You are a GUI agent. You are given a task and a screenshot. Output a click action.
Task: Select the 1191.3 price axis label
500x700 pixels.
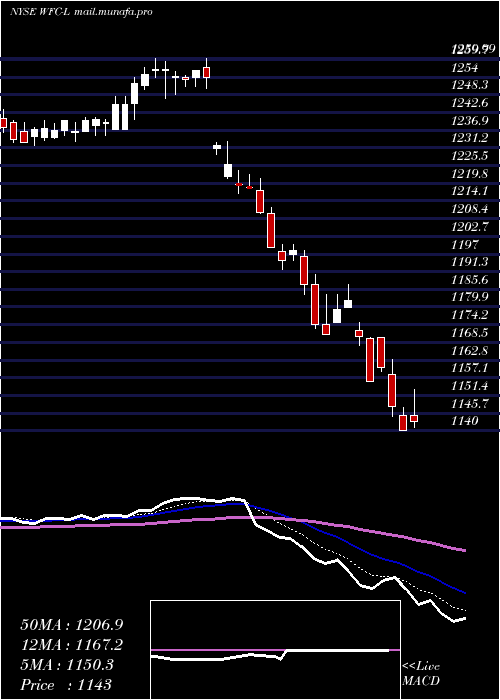[469, 262]
